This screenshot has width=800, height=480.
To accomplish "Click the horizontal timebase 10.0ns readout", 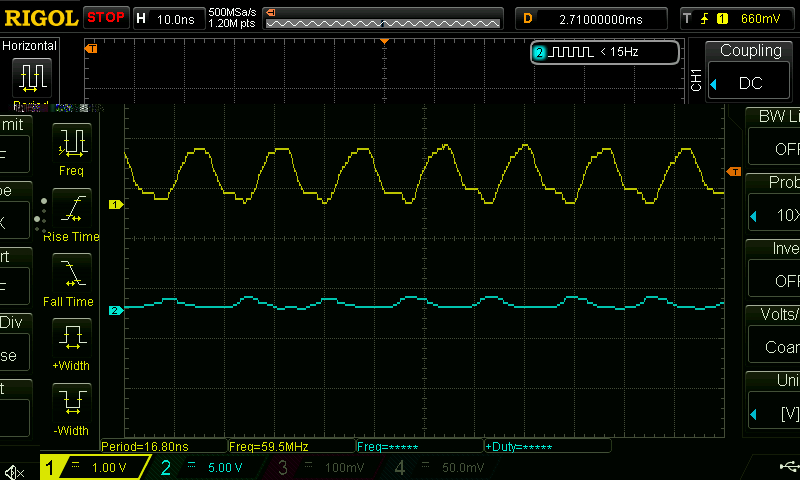I will click(x=176, y=19).
